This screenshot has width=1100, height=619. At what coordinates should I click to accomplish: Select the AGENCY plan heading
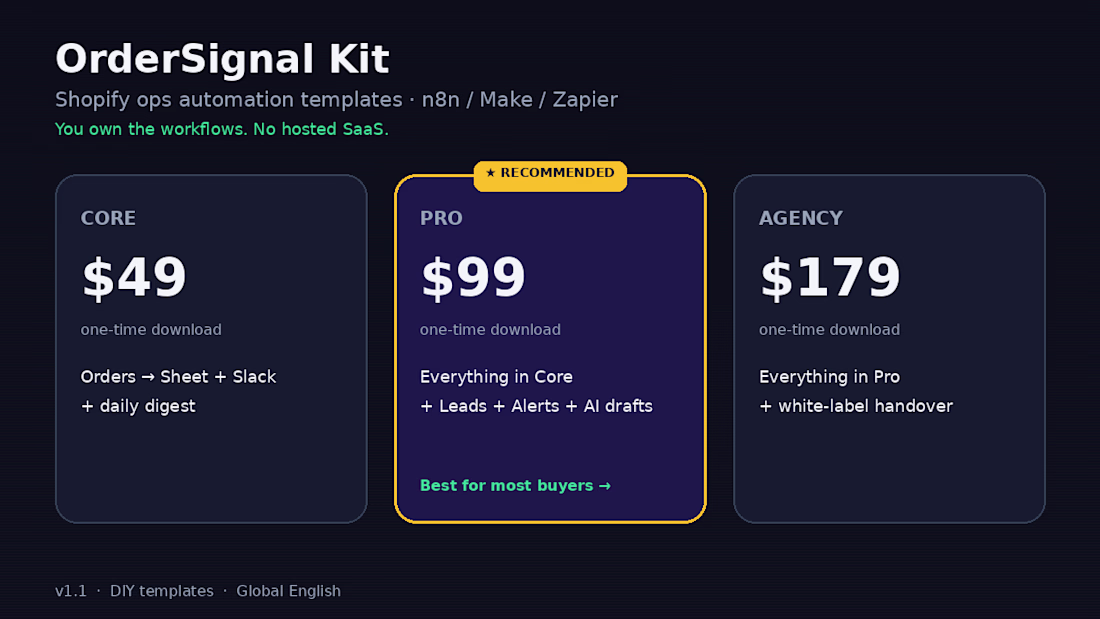point(800,218)
